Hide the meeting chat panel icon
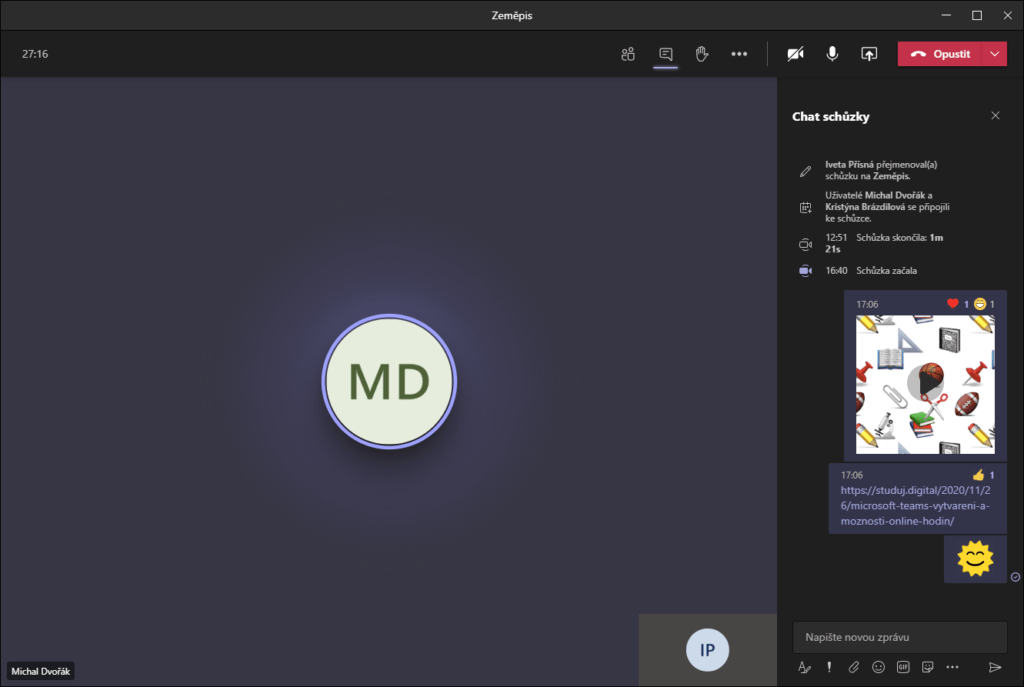1024x687 pixels. point(665,54)
